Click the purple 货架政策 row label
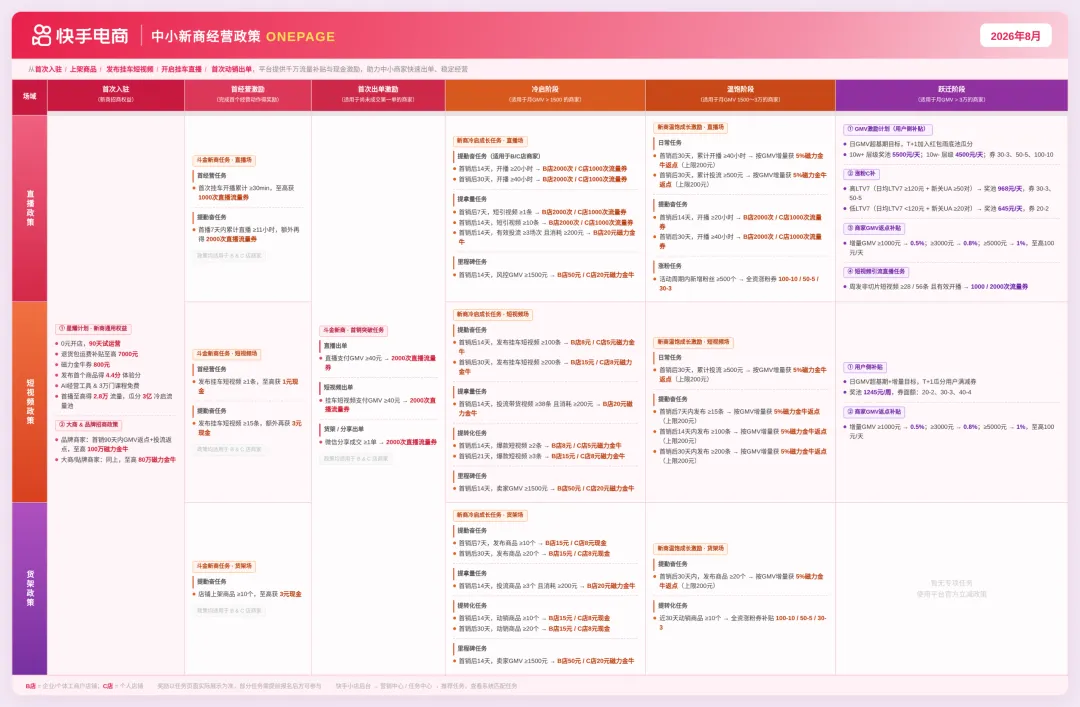Screen dimensions: 1080x707 pyautogui.click(x=30, y=588)
